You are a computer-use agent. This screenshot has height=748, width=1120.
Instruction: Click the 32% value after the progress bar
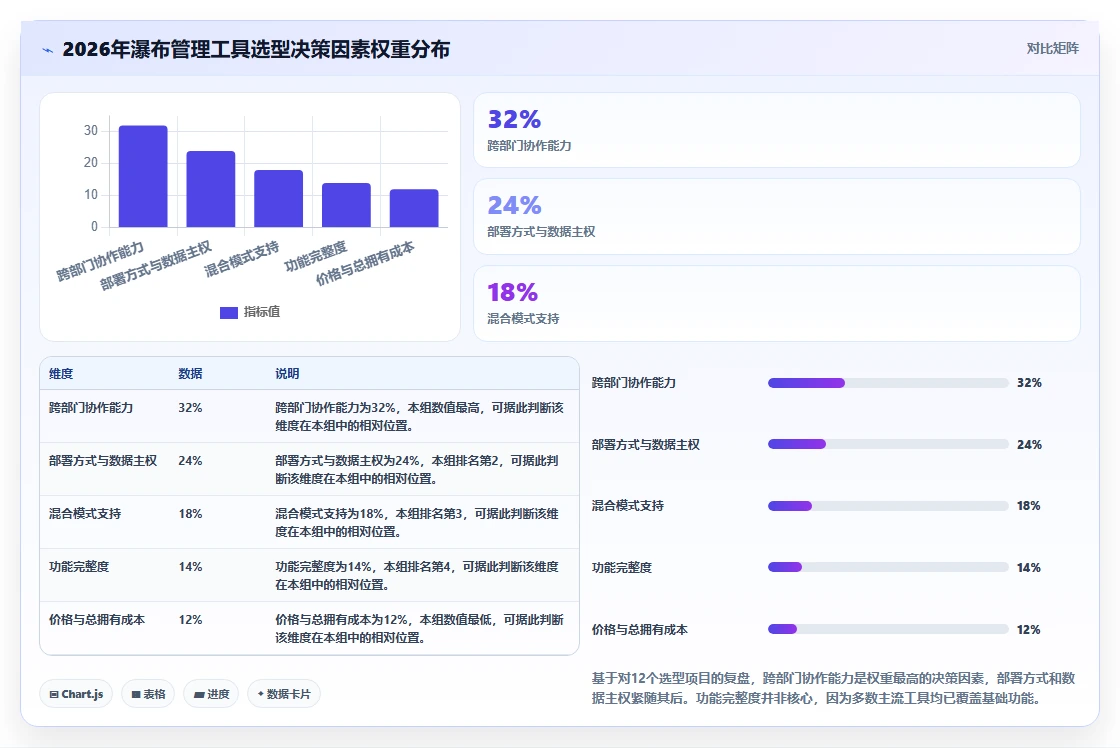coord(1029,383)
